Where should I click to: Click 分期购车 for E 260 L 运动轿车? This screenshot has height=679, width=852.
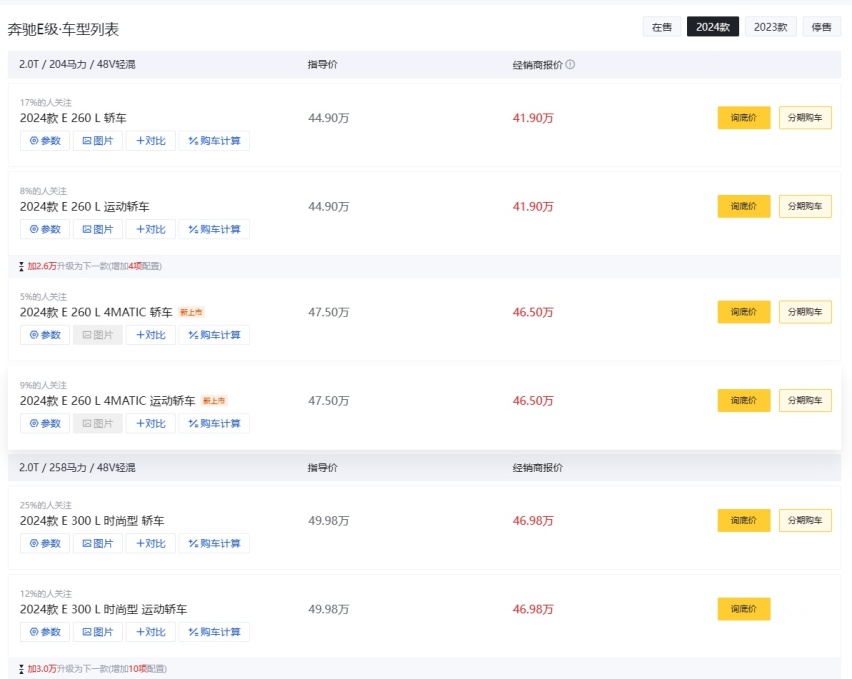click(x=805, y=206)
